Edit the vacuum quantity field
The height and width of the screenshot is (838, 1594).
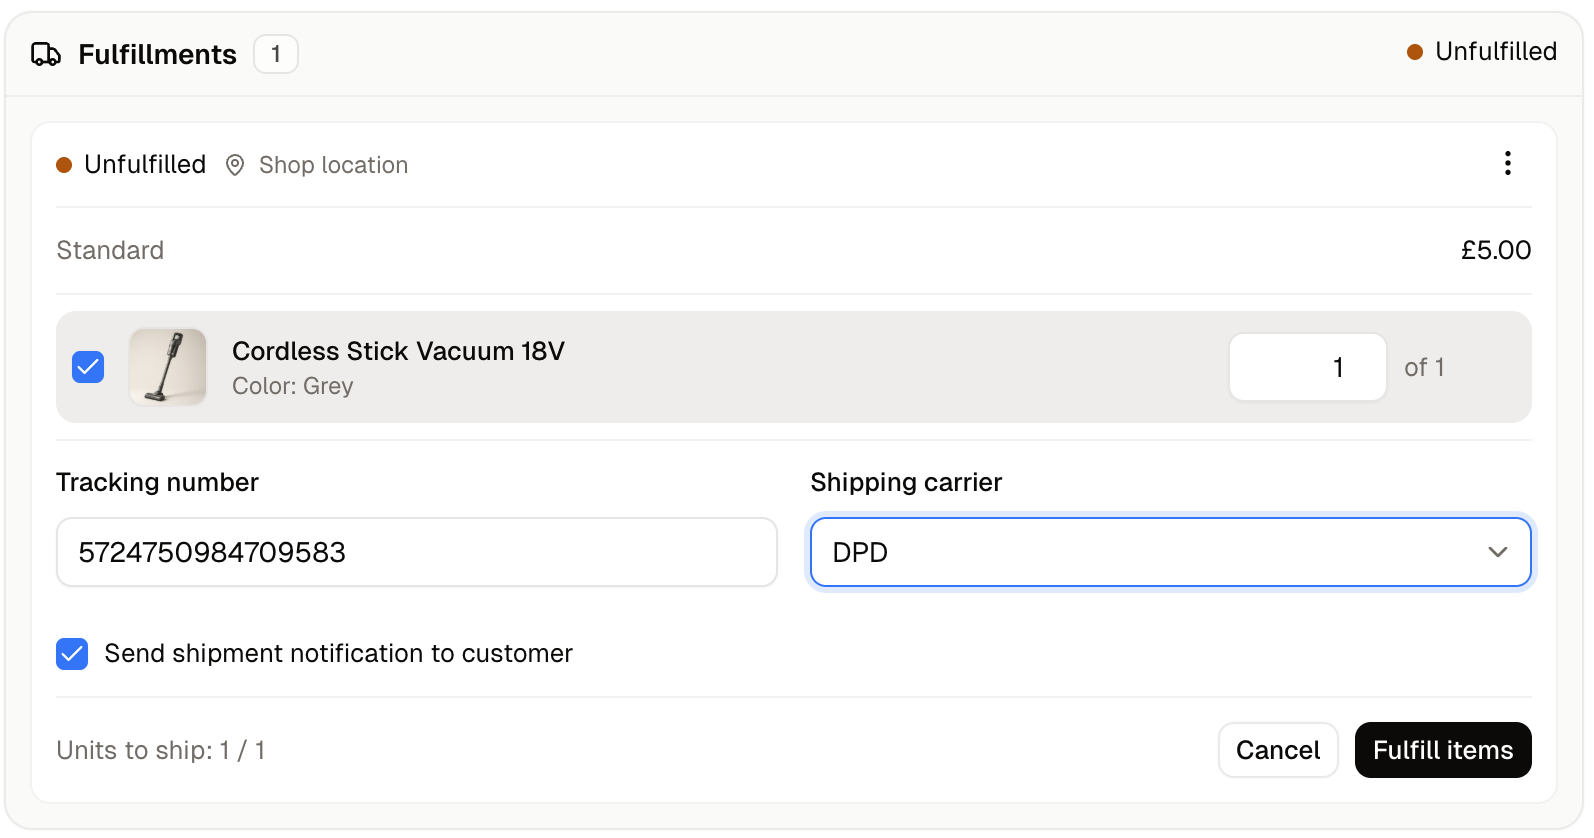click(x=1308, y=367)
